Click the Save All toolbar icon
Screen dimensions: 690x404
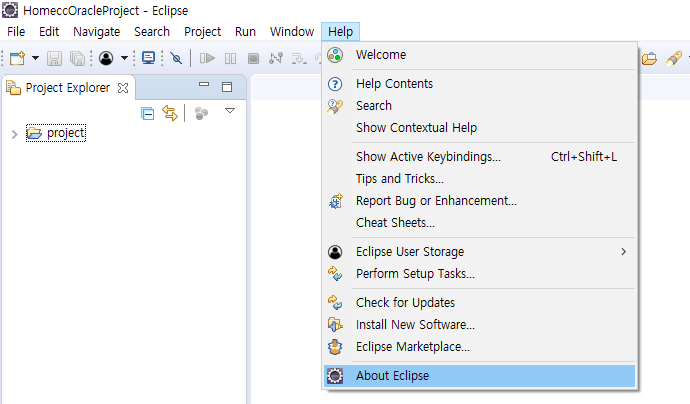tap(77, 58)
